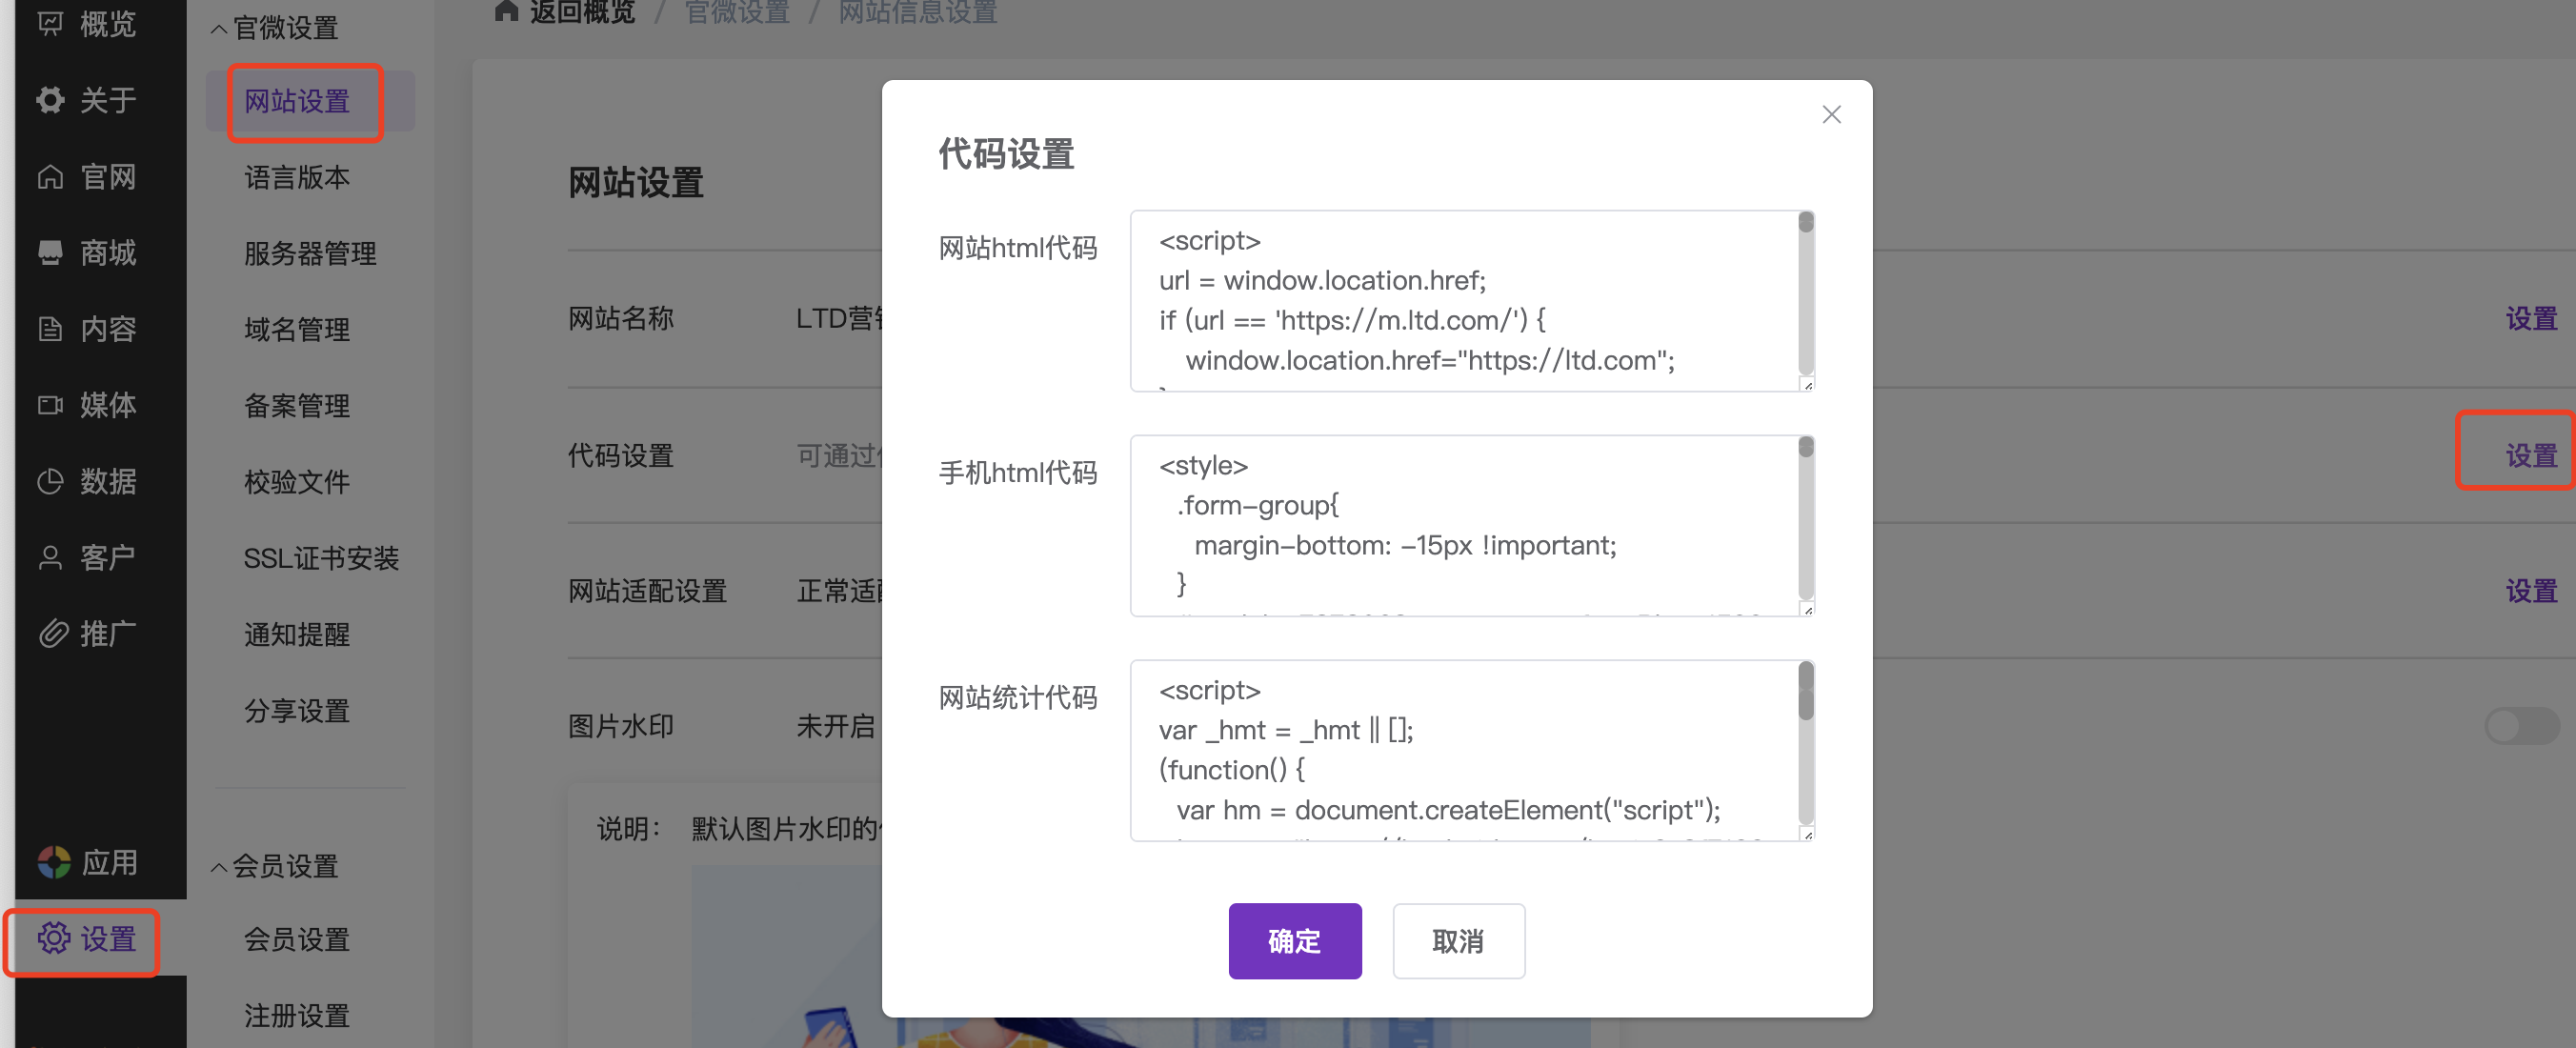Image resolution: width=2576 pixels, height=1048 pixels.
Task: Confirm with the 确定 button
Action: click(1294, 941)
